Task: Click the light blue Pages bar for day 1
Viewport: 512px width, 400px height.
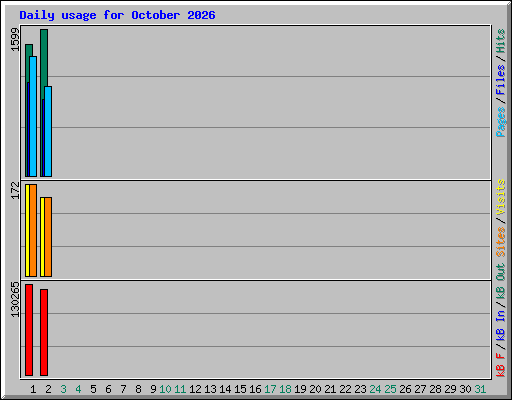Action: (33, 116)
